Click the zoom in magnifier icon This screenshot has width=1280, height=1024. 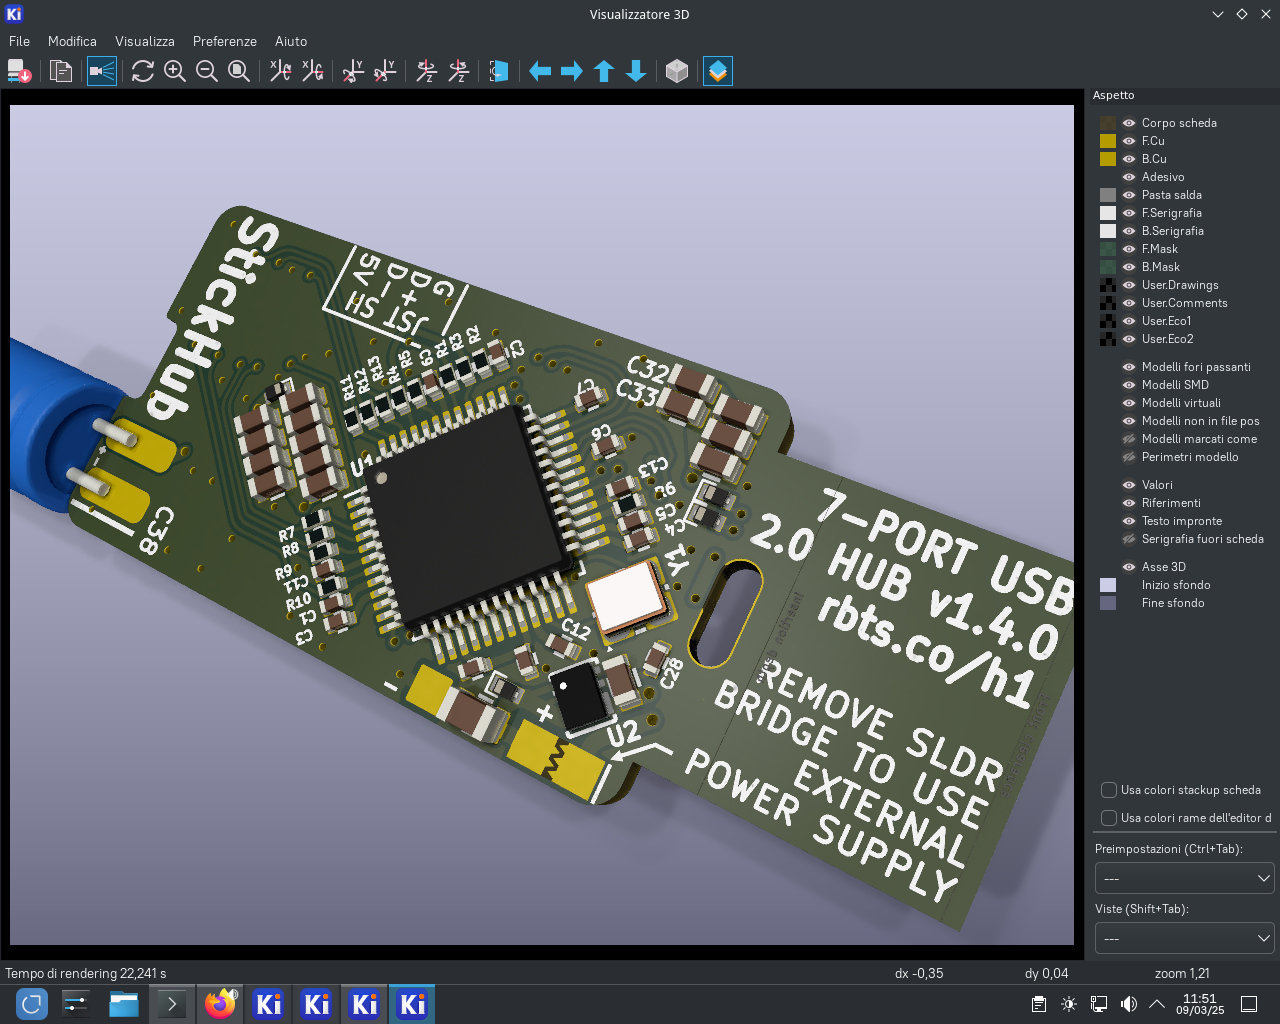click(175, 71)
